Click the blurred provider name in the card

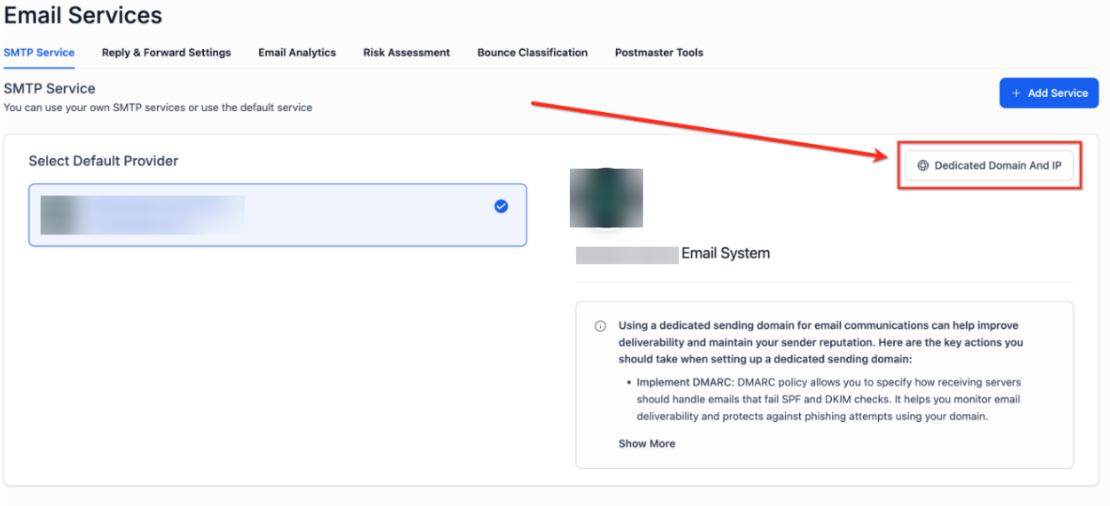(142, 215)
